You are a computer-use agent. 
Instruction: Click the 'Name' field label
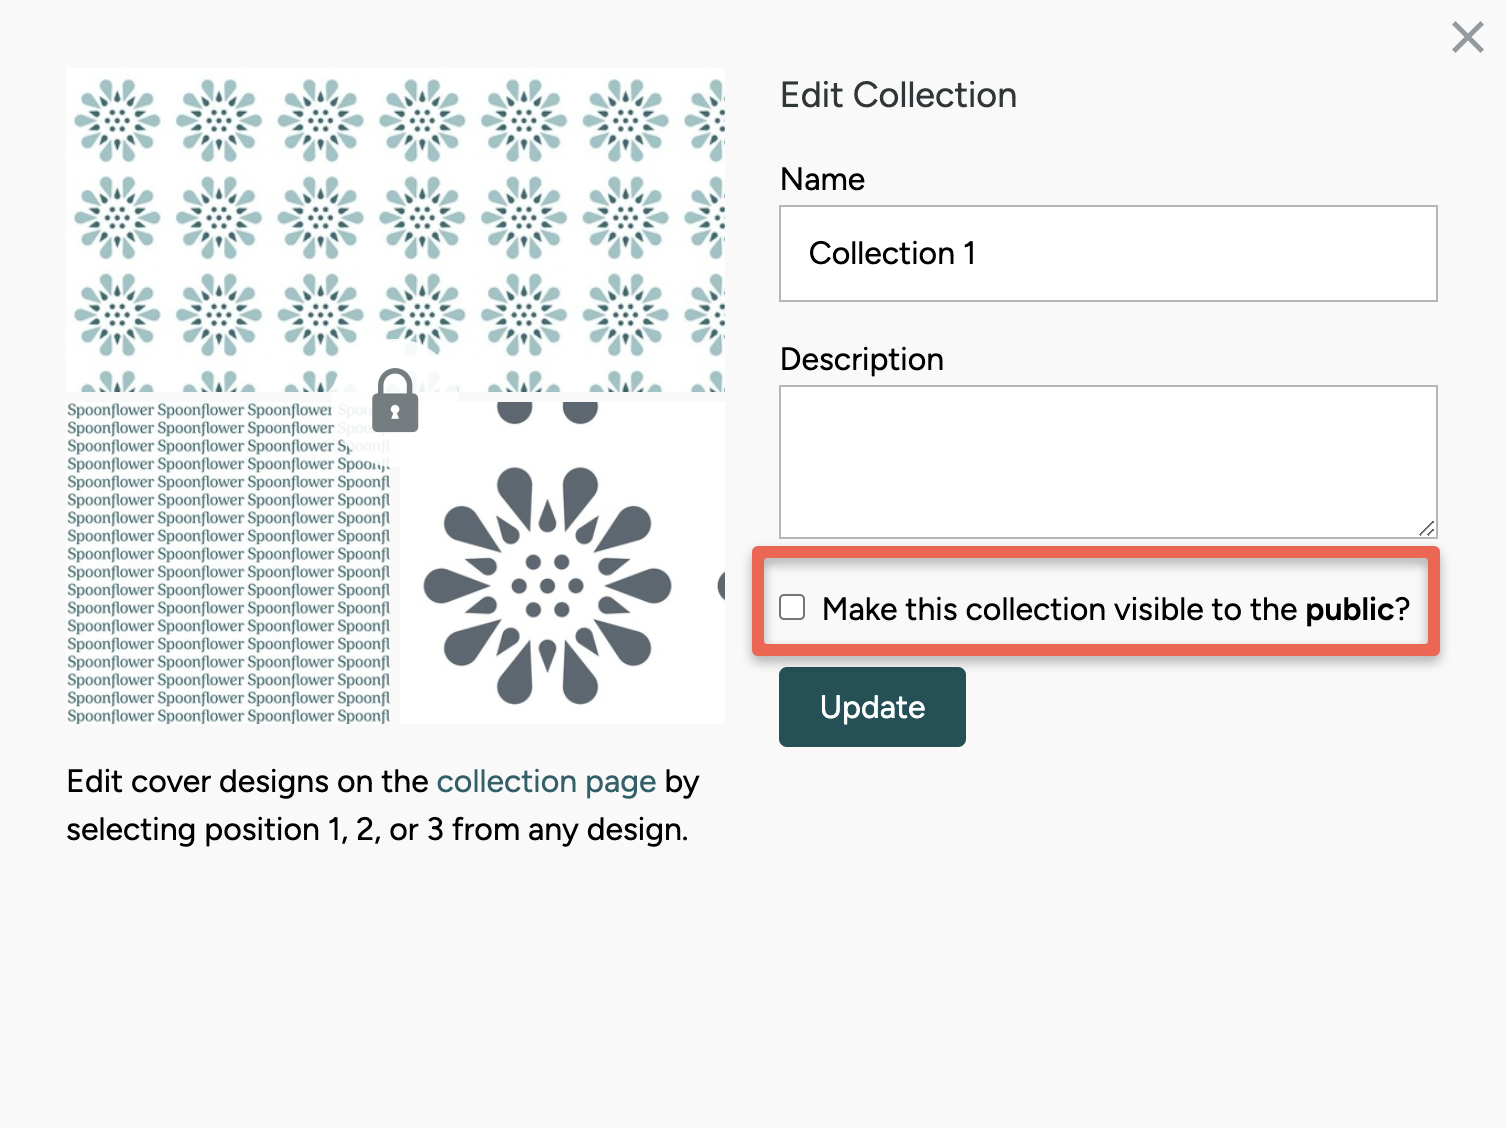pos(822,179)
